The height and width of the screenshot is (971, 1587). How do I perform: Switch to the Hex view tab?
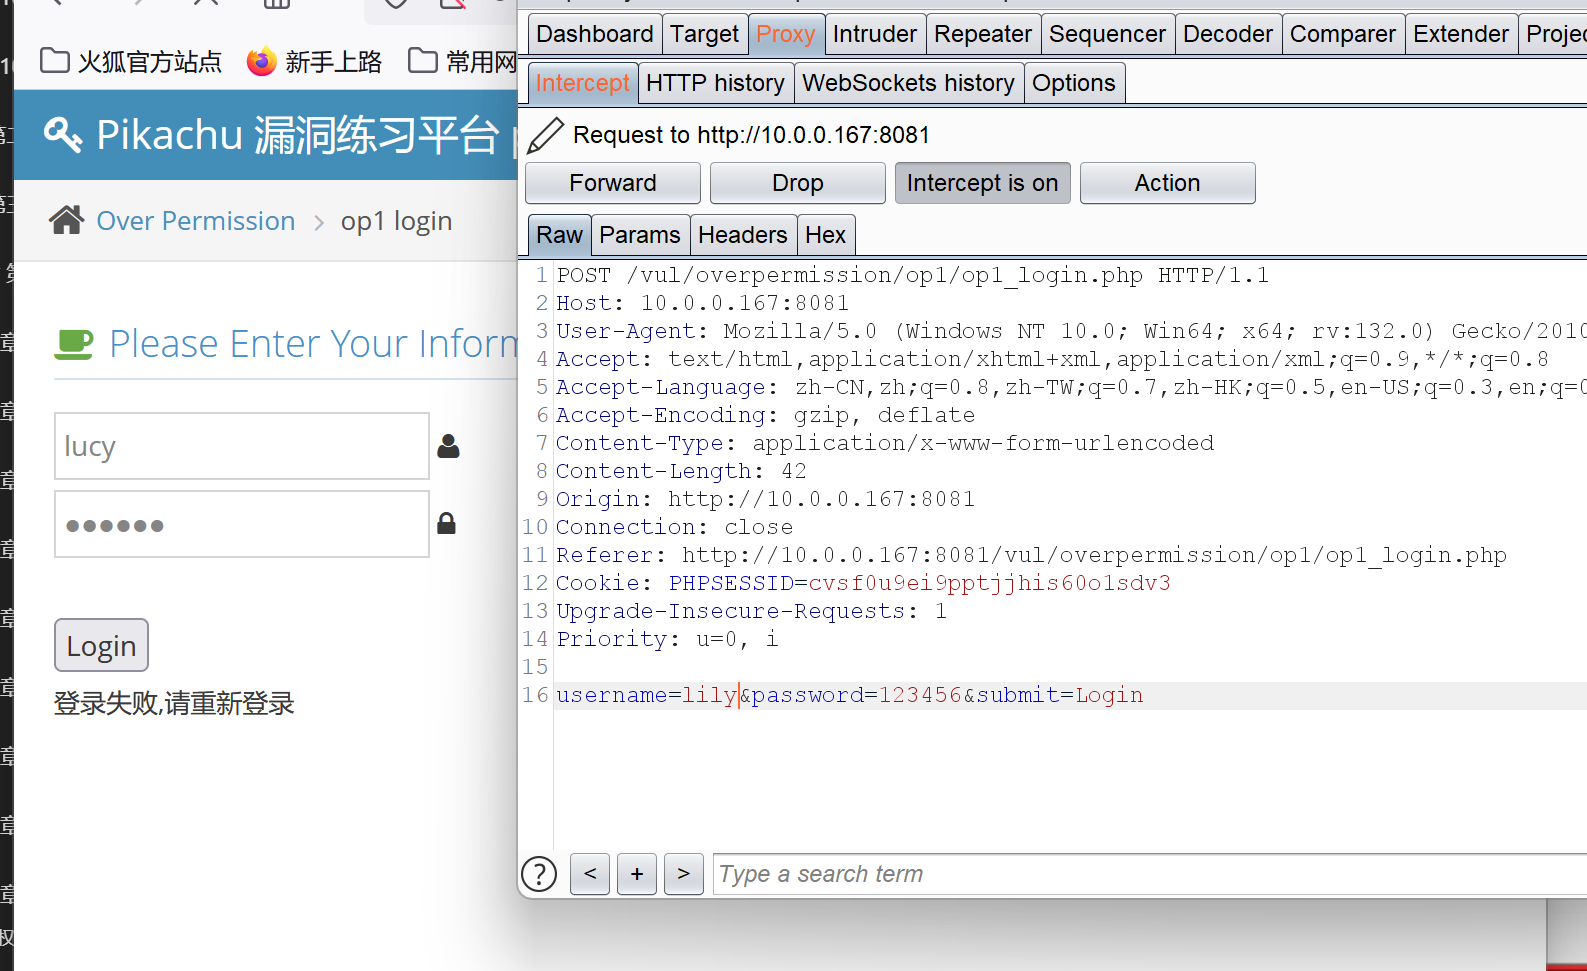[825, 235]
